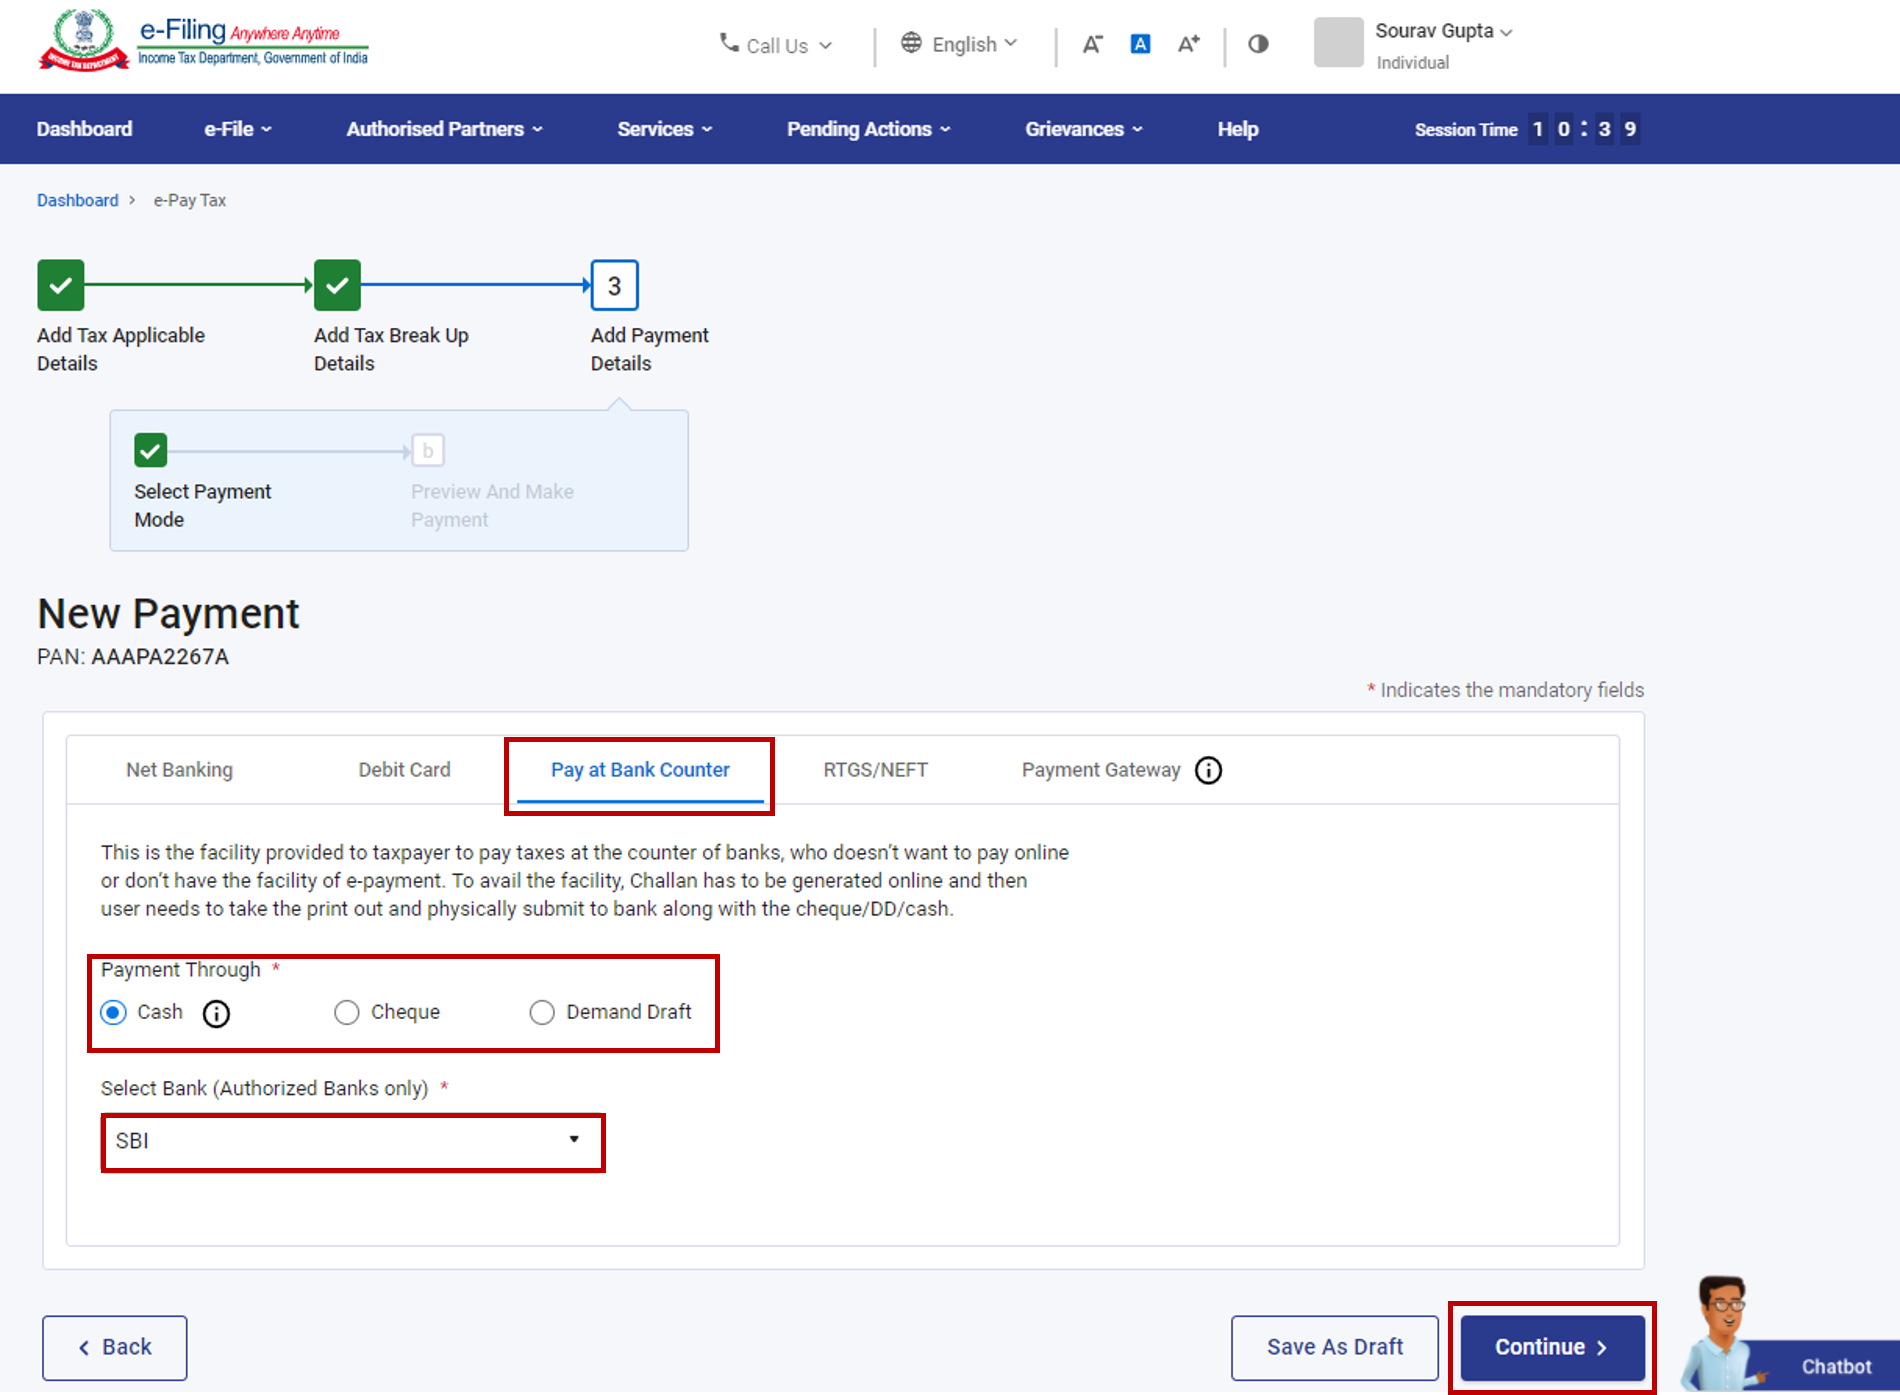Switch to the Net Banking tab
The width and height of the screenshot is (1900, 1395).
(179, 770)
